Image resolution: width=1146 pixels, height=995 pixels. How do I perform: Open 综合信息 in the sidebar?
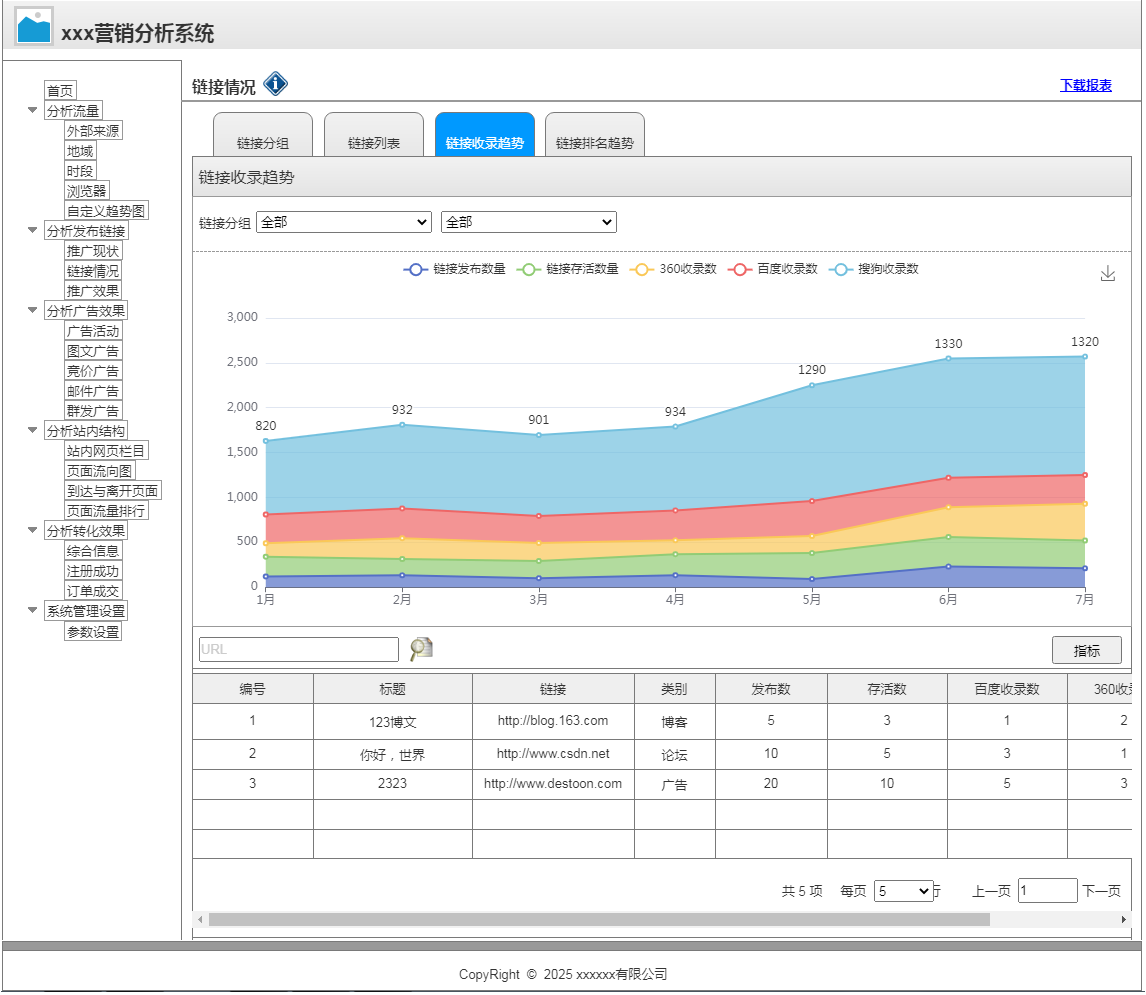(93, 551)
